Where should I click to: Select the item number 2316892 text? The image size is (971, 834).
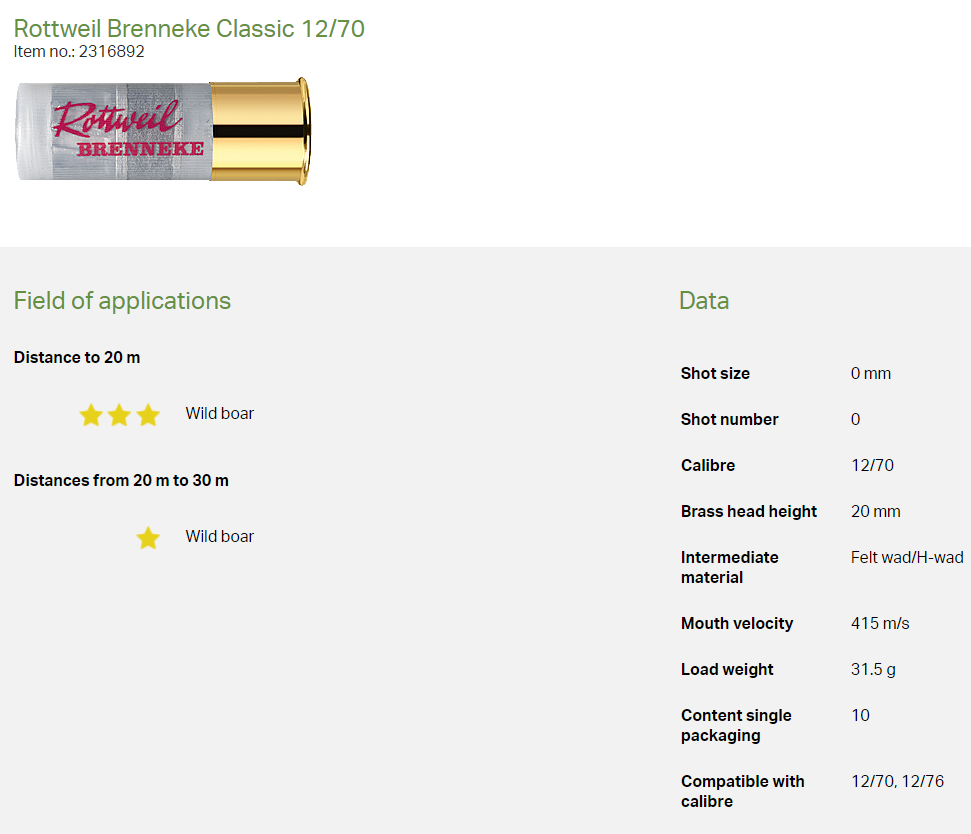[111, 51]
